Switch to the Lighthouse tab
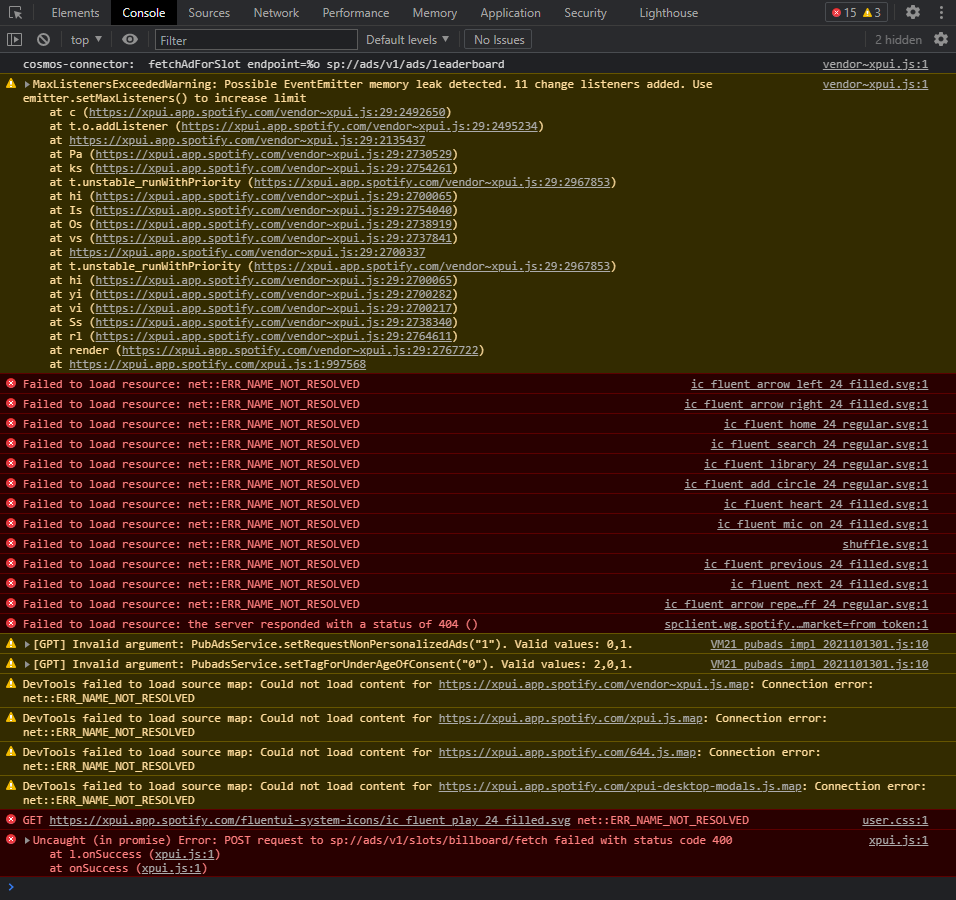956x900 pixels. click(668, 12)
